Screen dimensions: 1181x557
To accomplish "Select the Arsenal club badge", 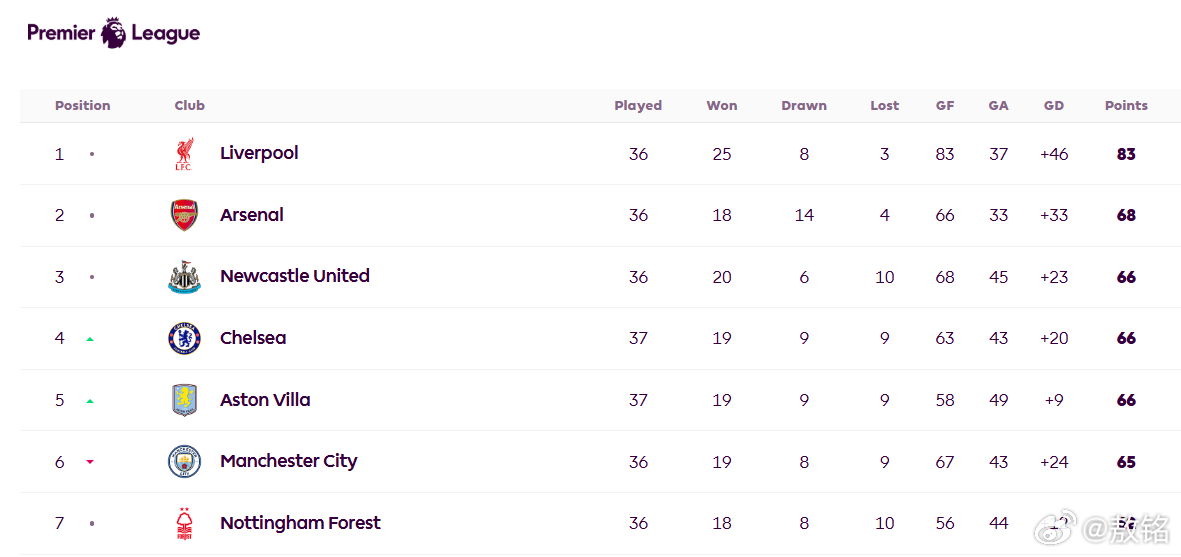I will pos(184,215).
